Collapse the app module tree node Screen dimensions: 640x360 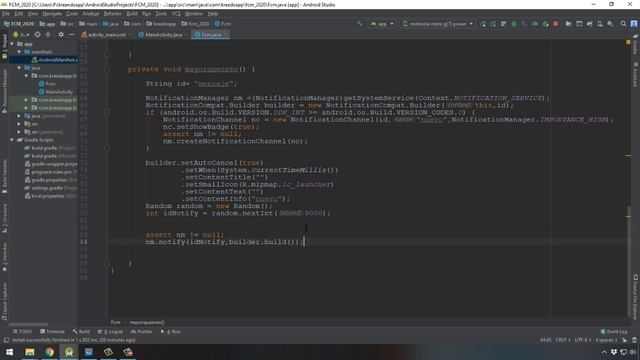(x=12, y=44)
